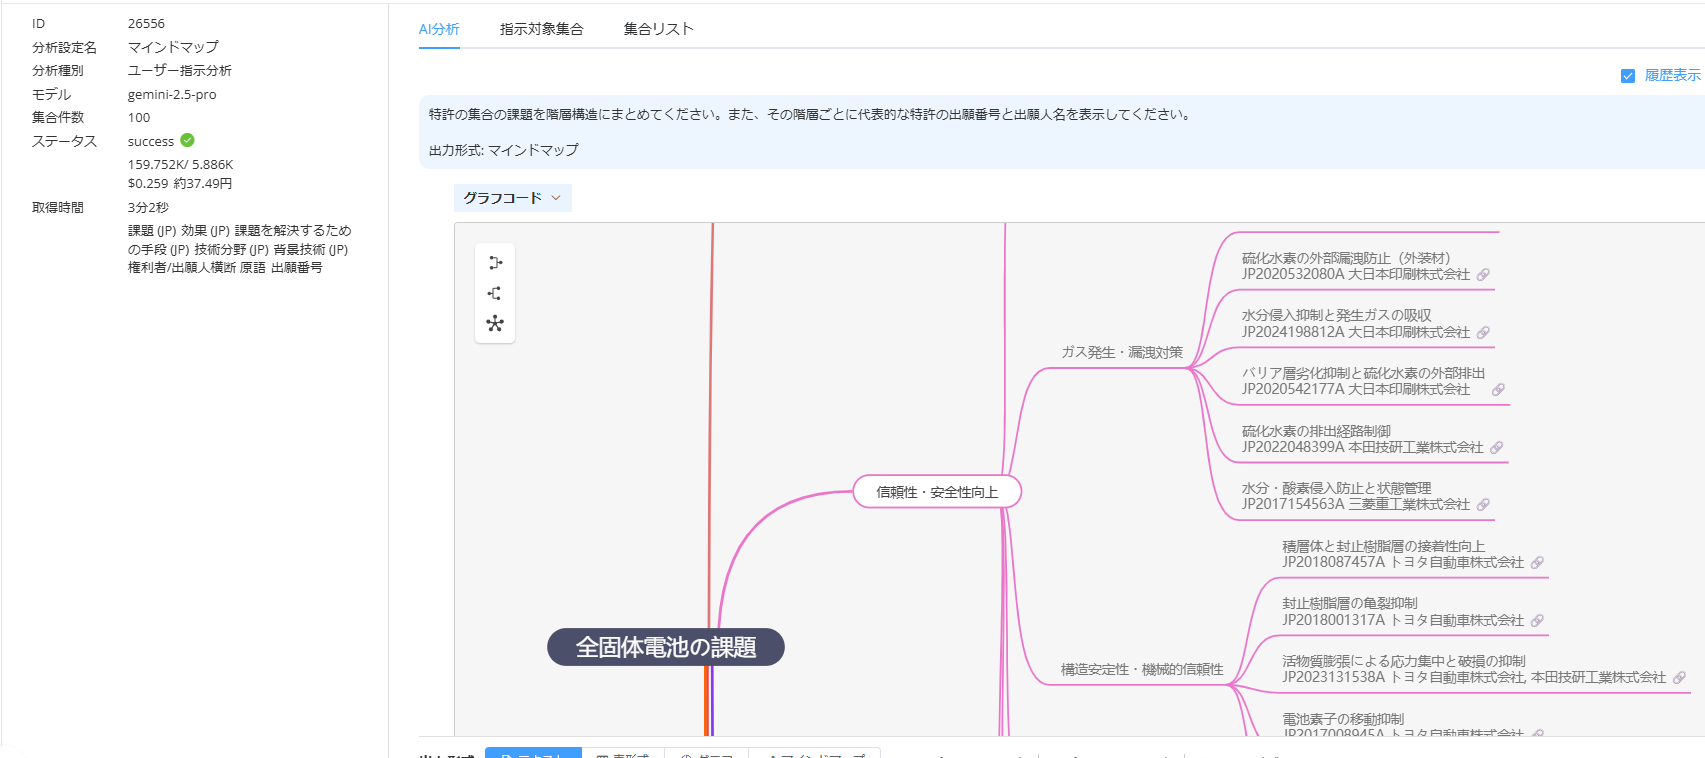Click the 信頼性・安全性向上 mind map node
1705x758 pixels.
(x=937, y=492)
